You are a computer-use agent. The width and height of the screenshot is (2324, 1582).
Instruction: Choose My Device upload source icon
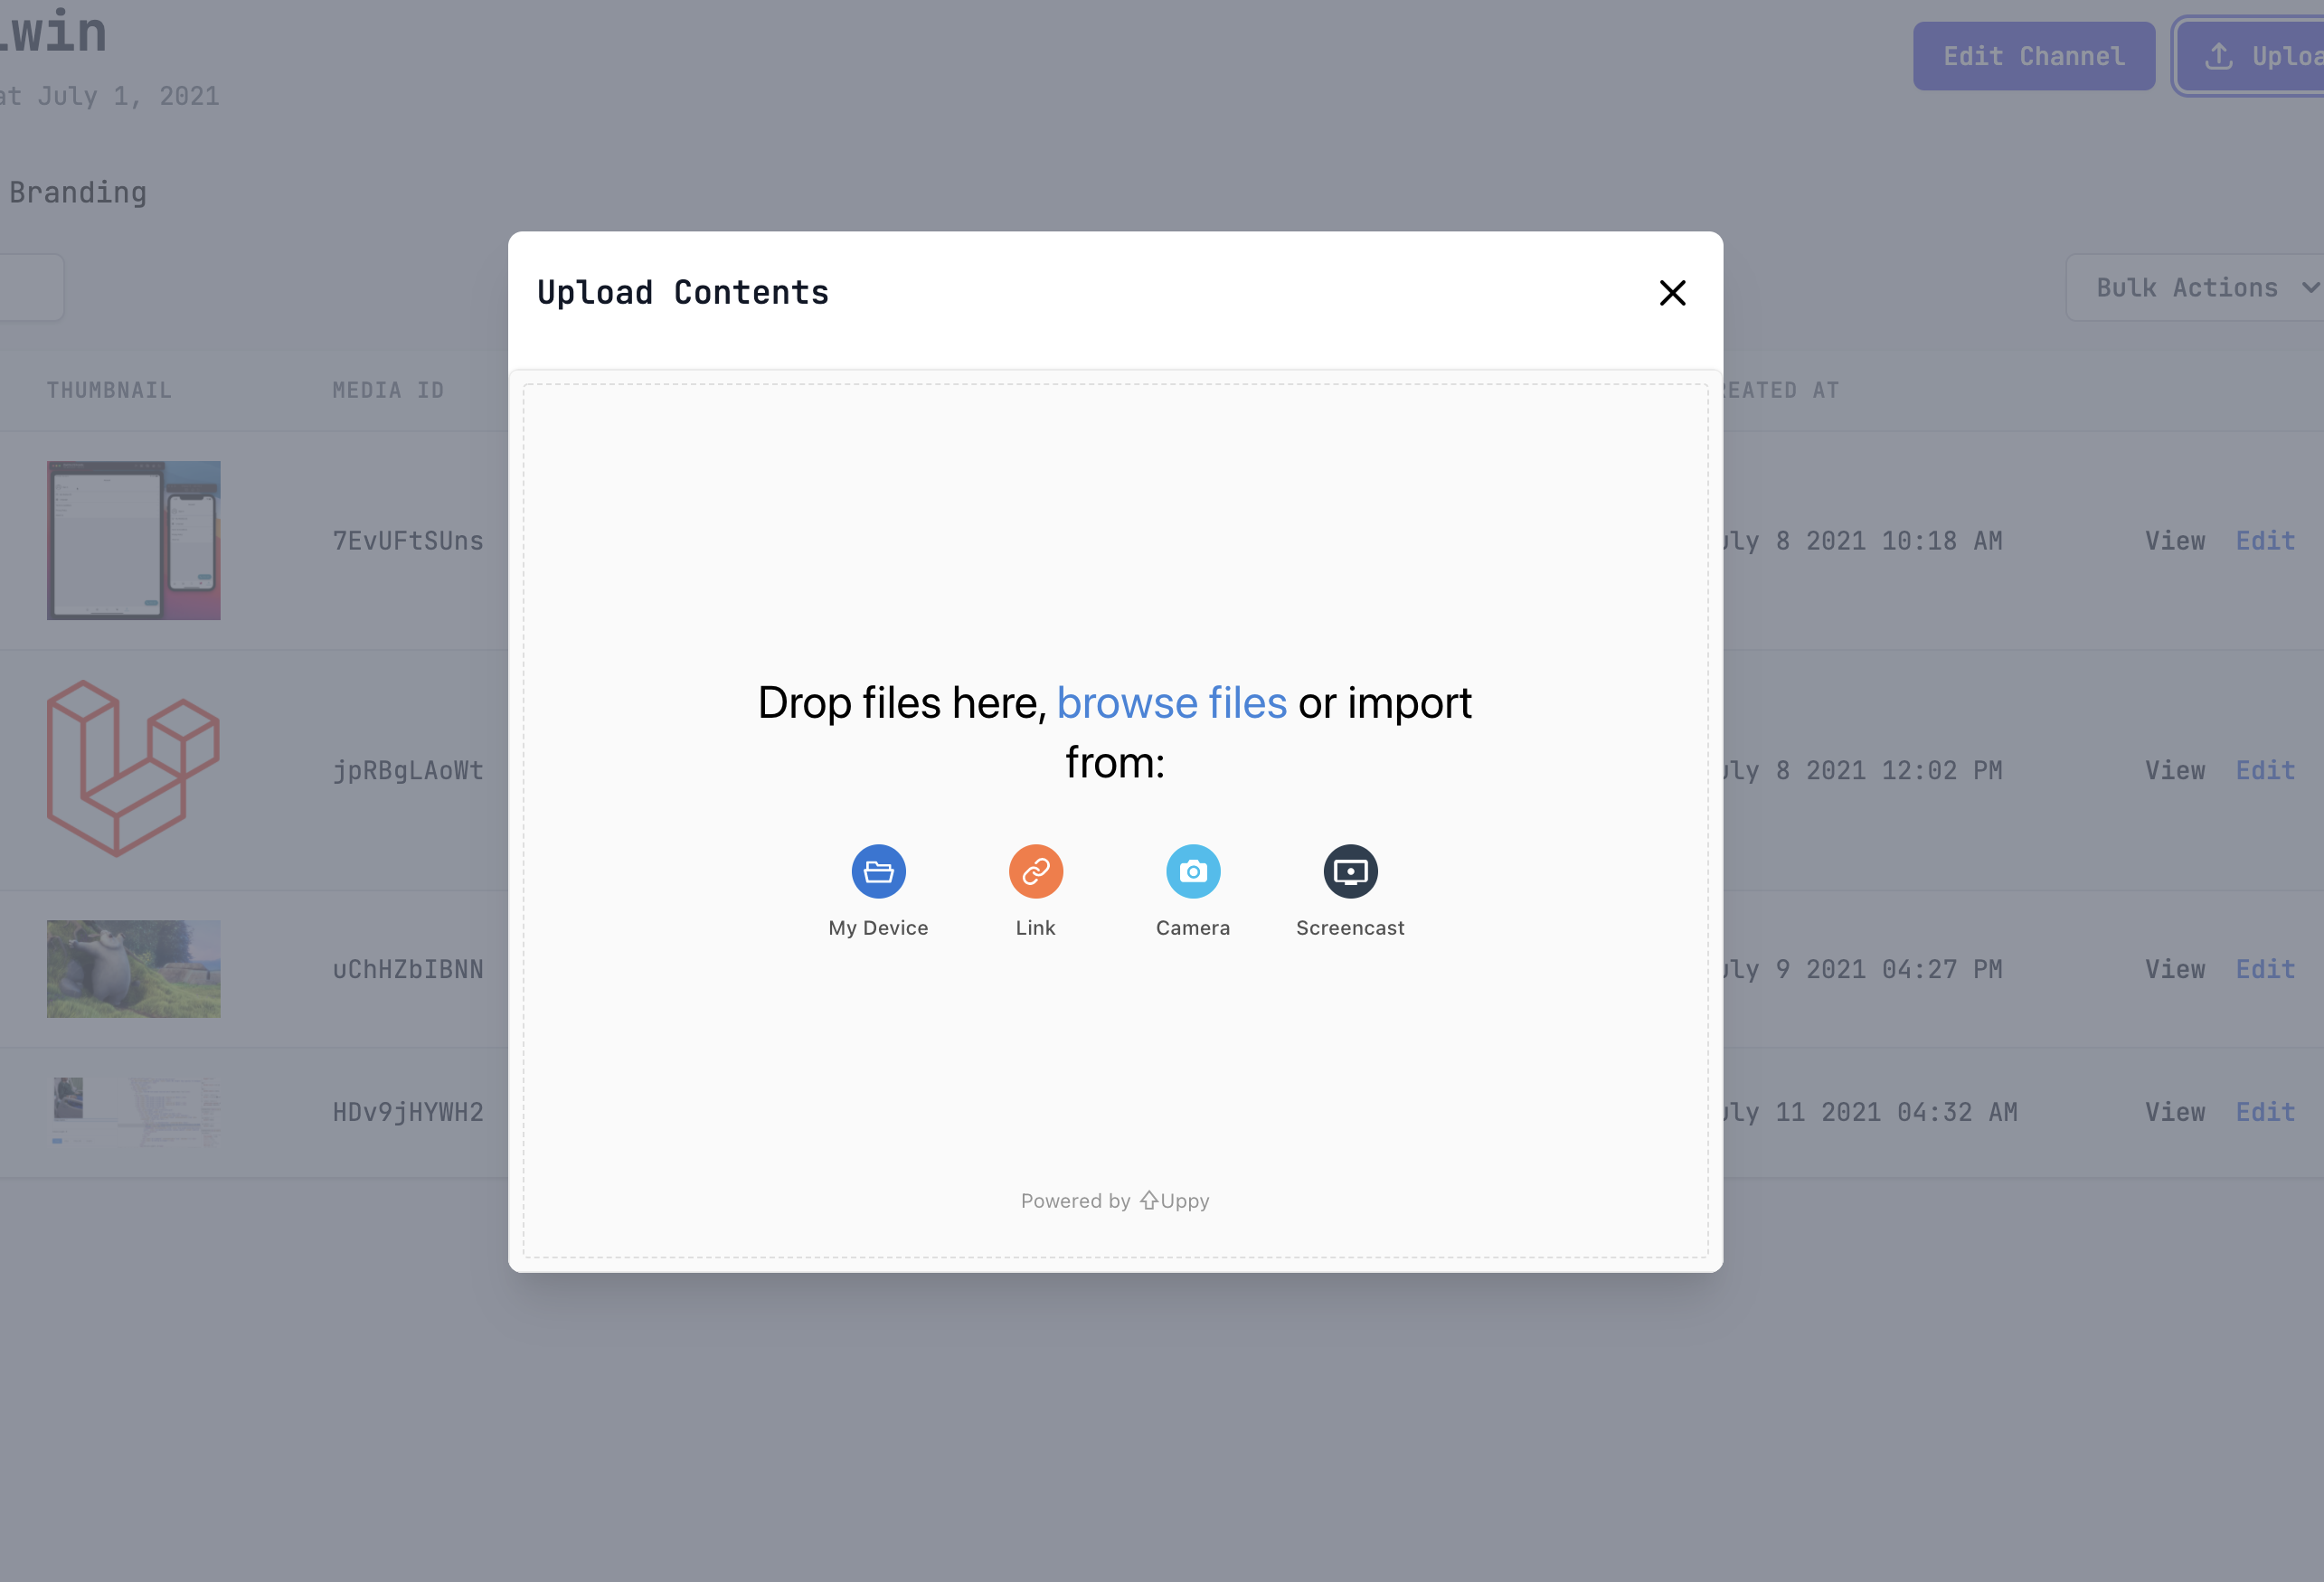(x=878, y=871)
